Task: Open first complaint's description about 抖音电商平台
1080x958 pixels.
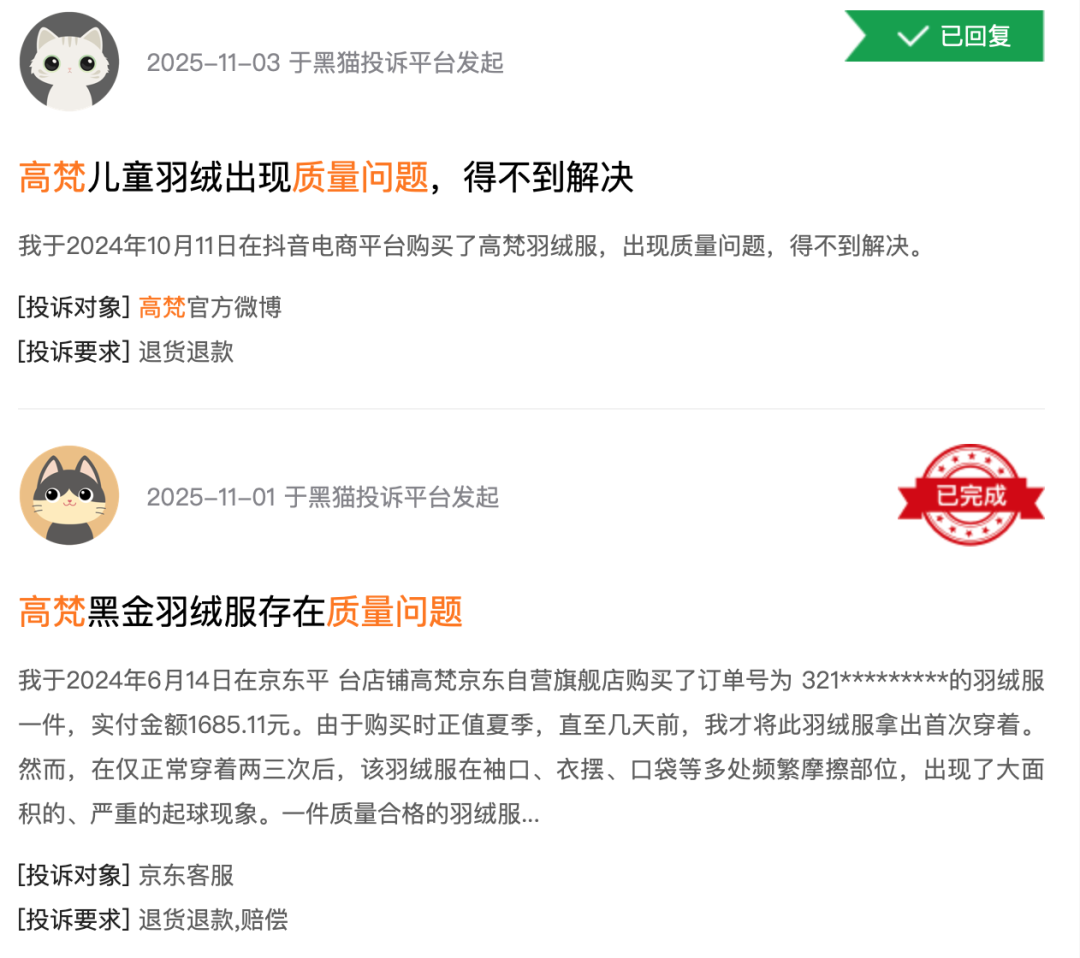Action: [x=471, y=246]
